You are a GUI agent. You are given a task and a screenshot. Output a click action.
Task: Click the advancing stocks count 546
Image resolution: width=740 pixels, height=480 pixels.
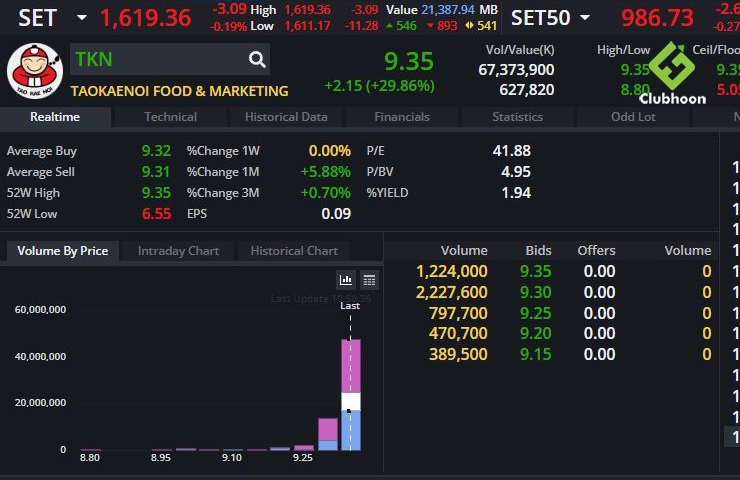click(x=406, y=25)
